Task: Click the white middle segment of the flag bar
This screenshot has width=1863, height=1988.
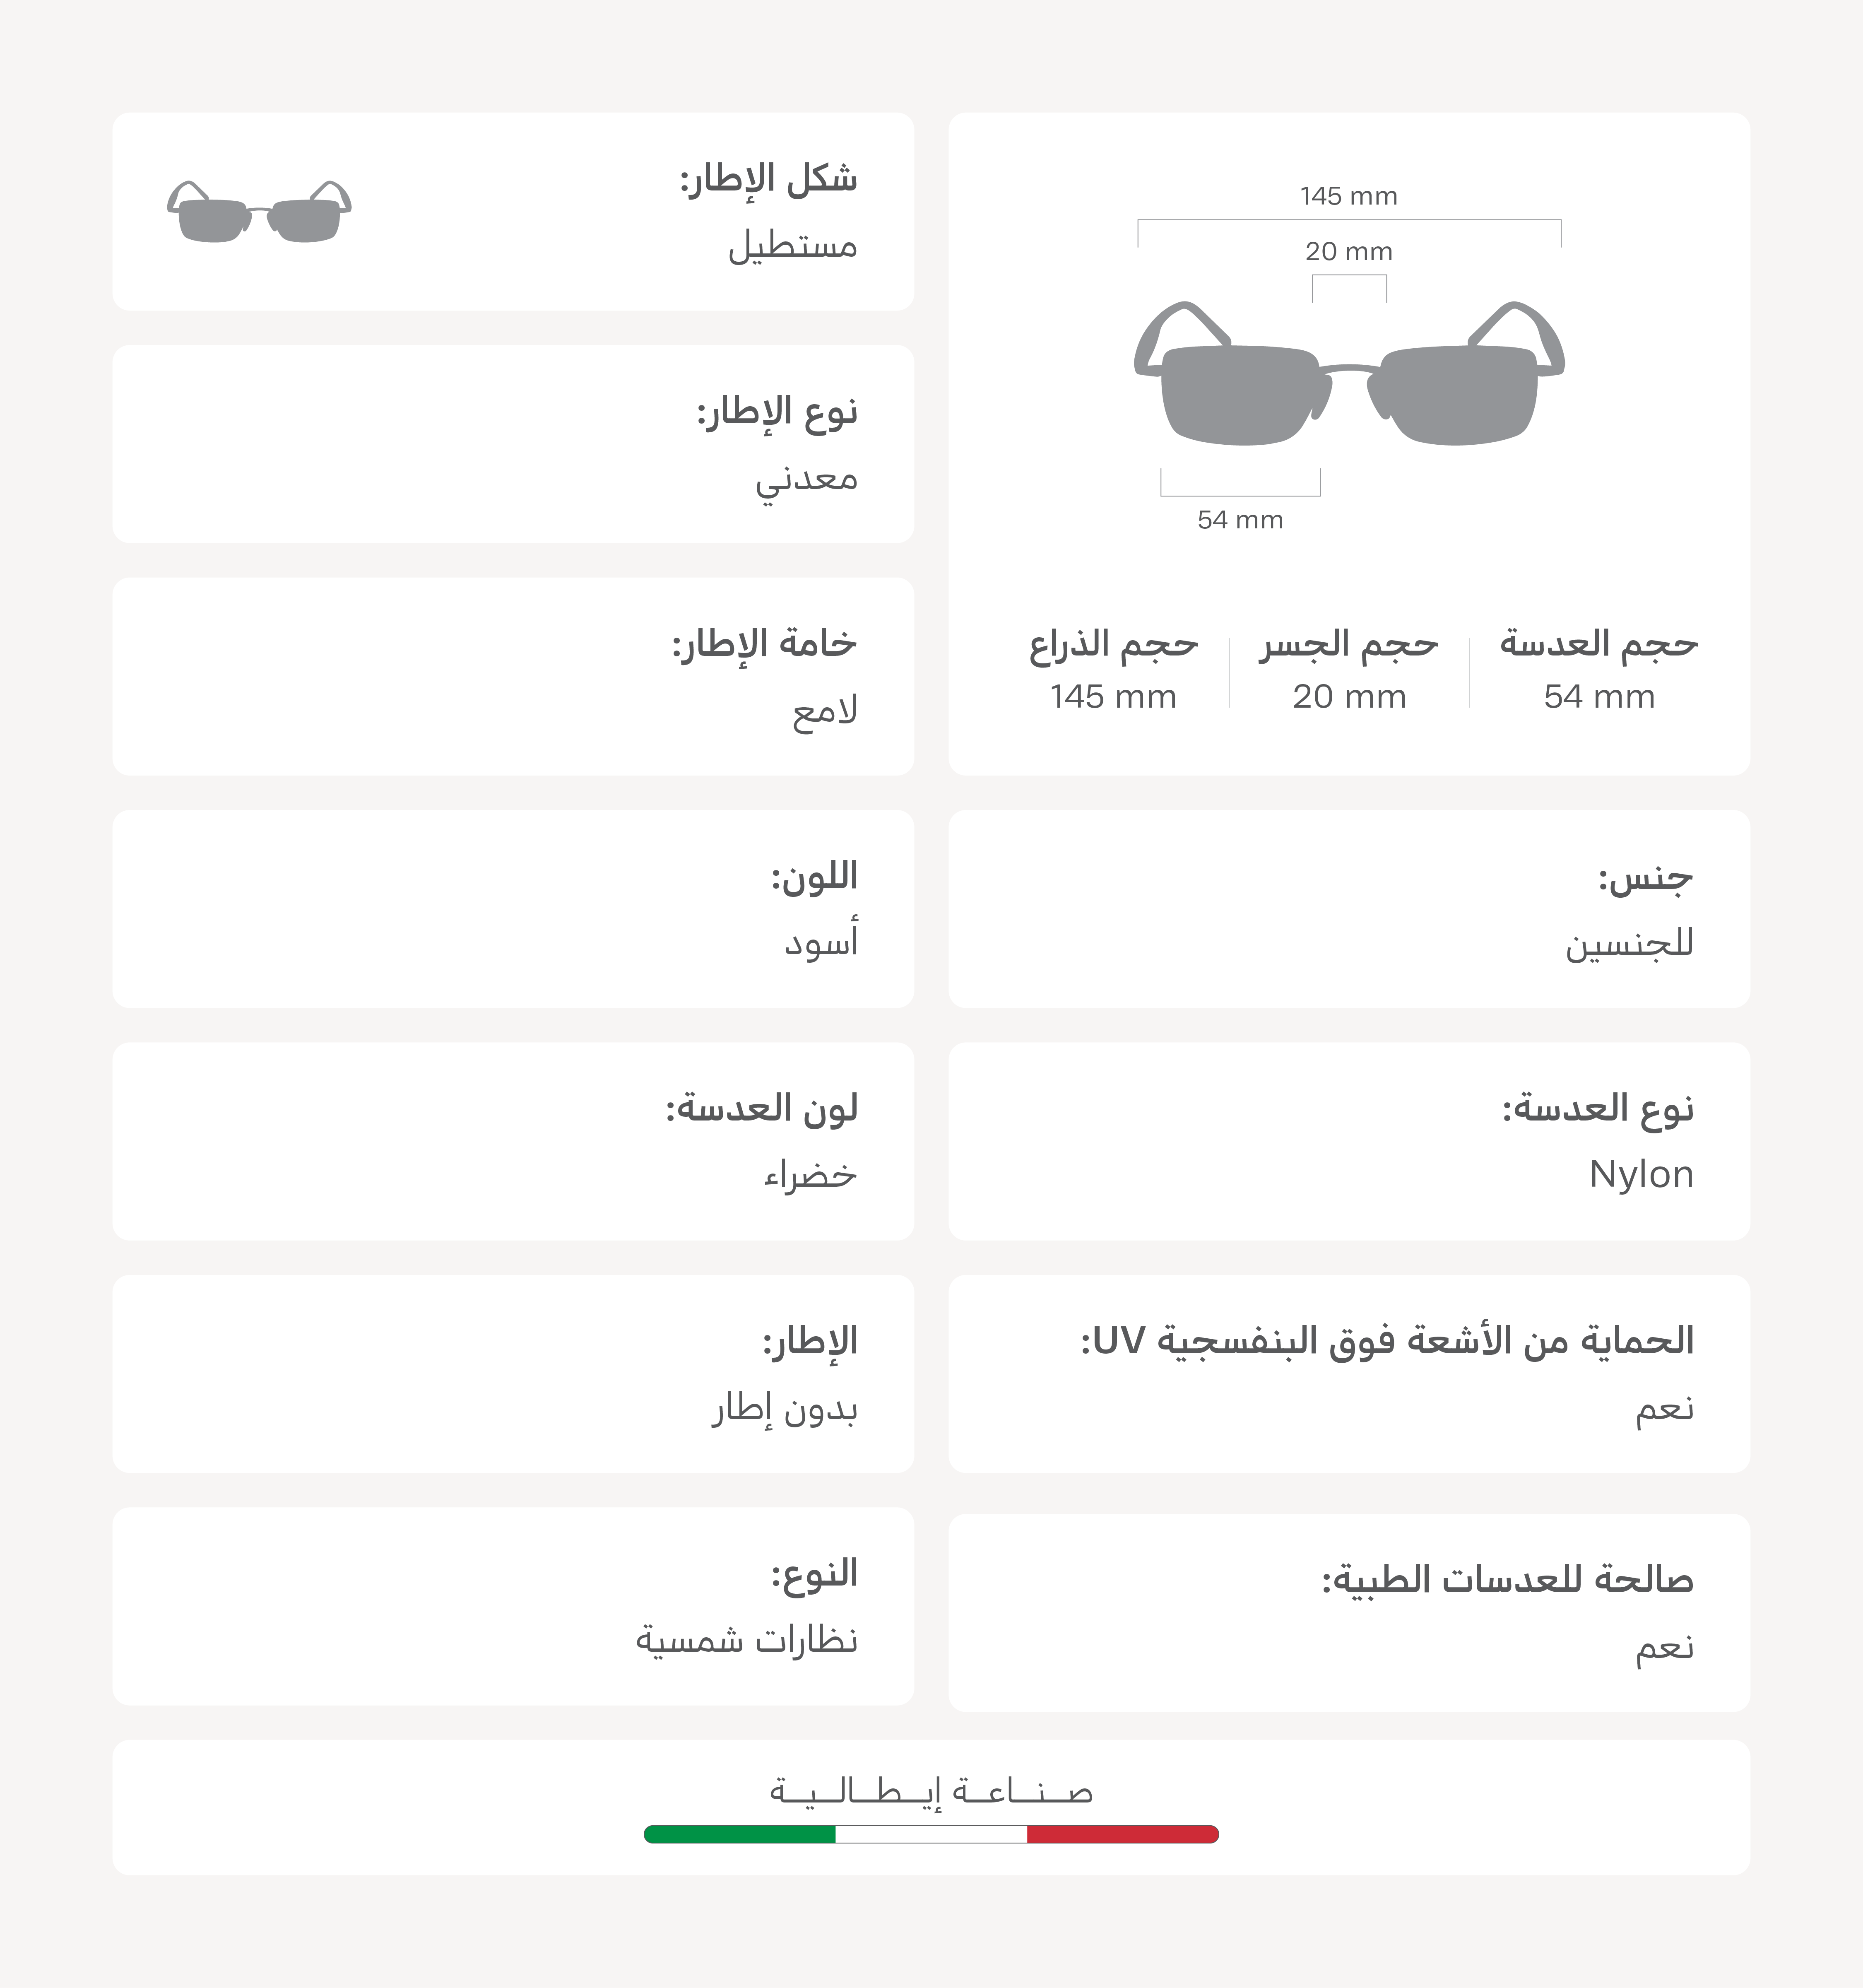Action: [x=931, y=1834]
